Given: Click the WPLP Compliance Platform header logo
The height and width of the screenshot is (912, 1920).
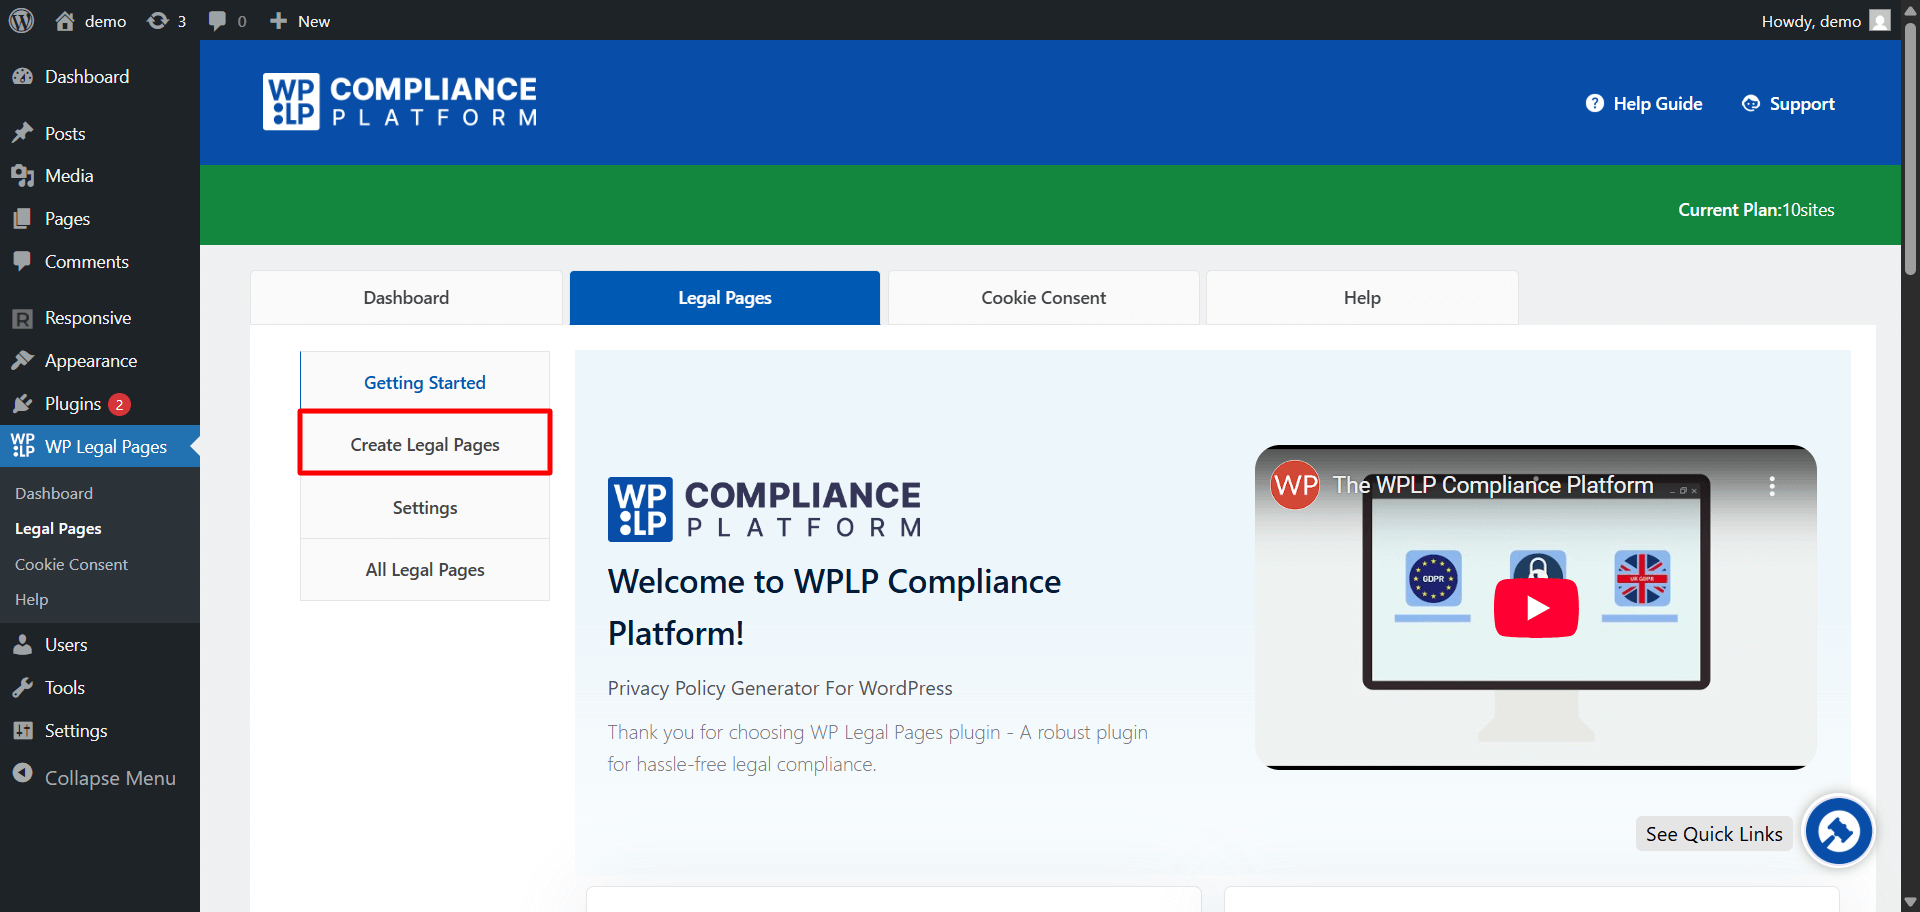Looking at the screenshot, I should [400, 102].
